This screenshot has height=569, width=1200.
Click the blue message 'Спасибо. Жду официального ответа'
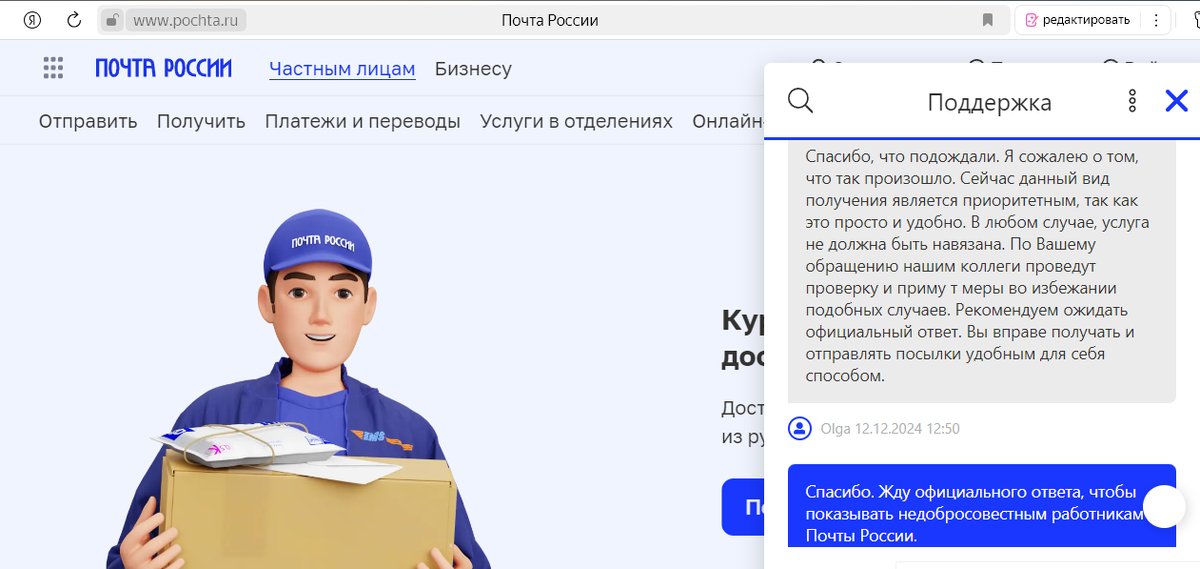pos(982,506)
